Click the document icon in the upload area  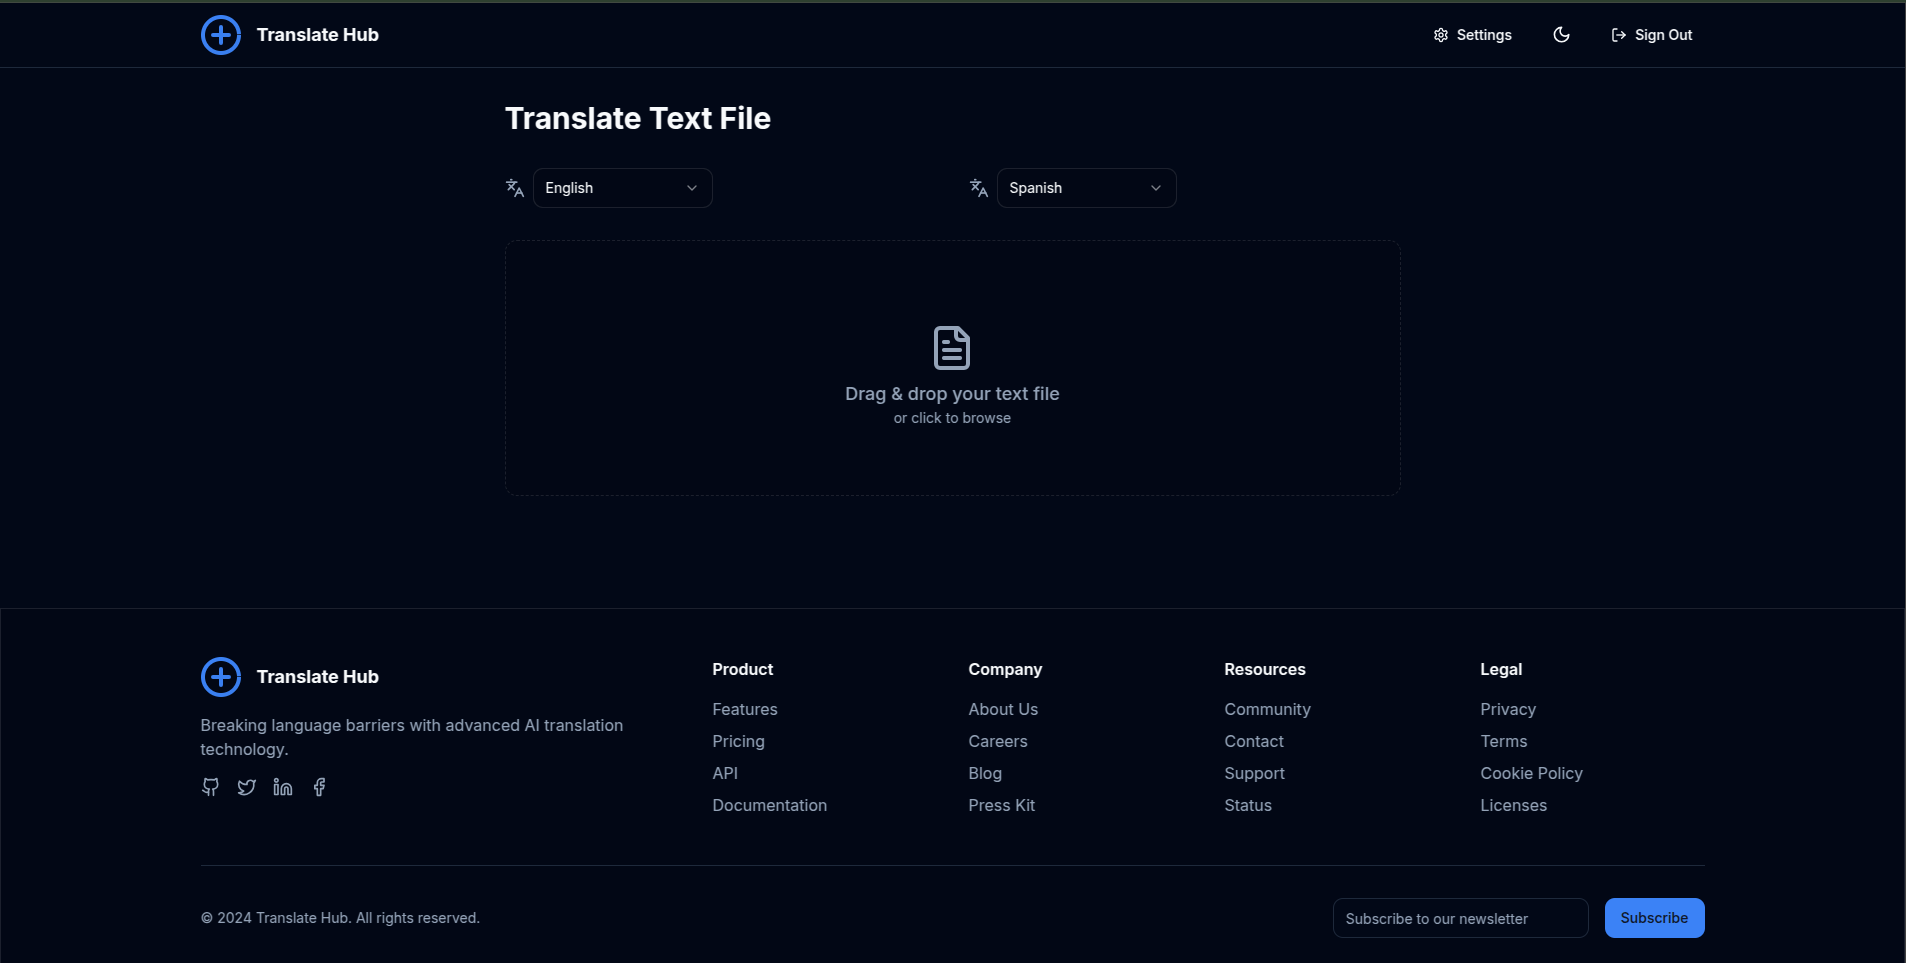[951, 347]
